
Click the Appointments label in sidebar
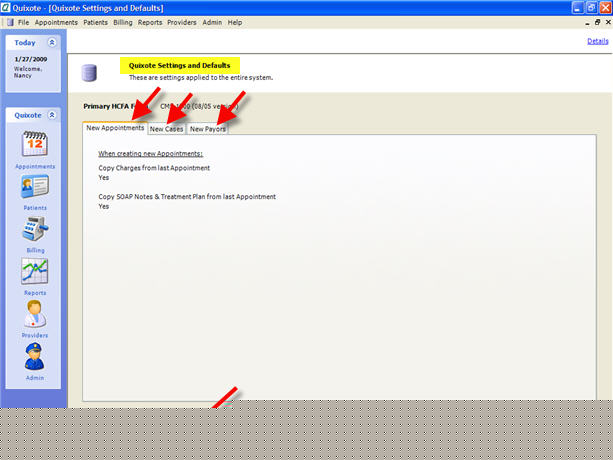tap(35, 166)
